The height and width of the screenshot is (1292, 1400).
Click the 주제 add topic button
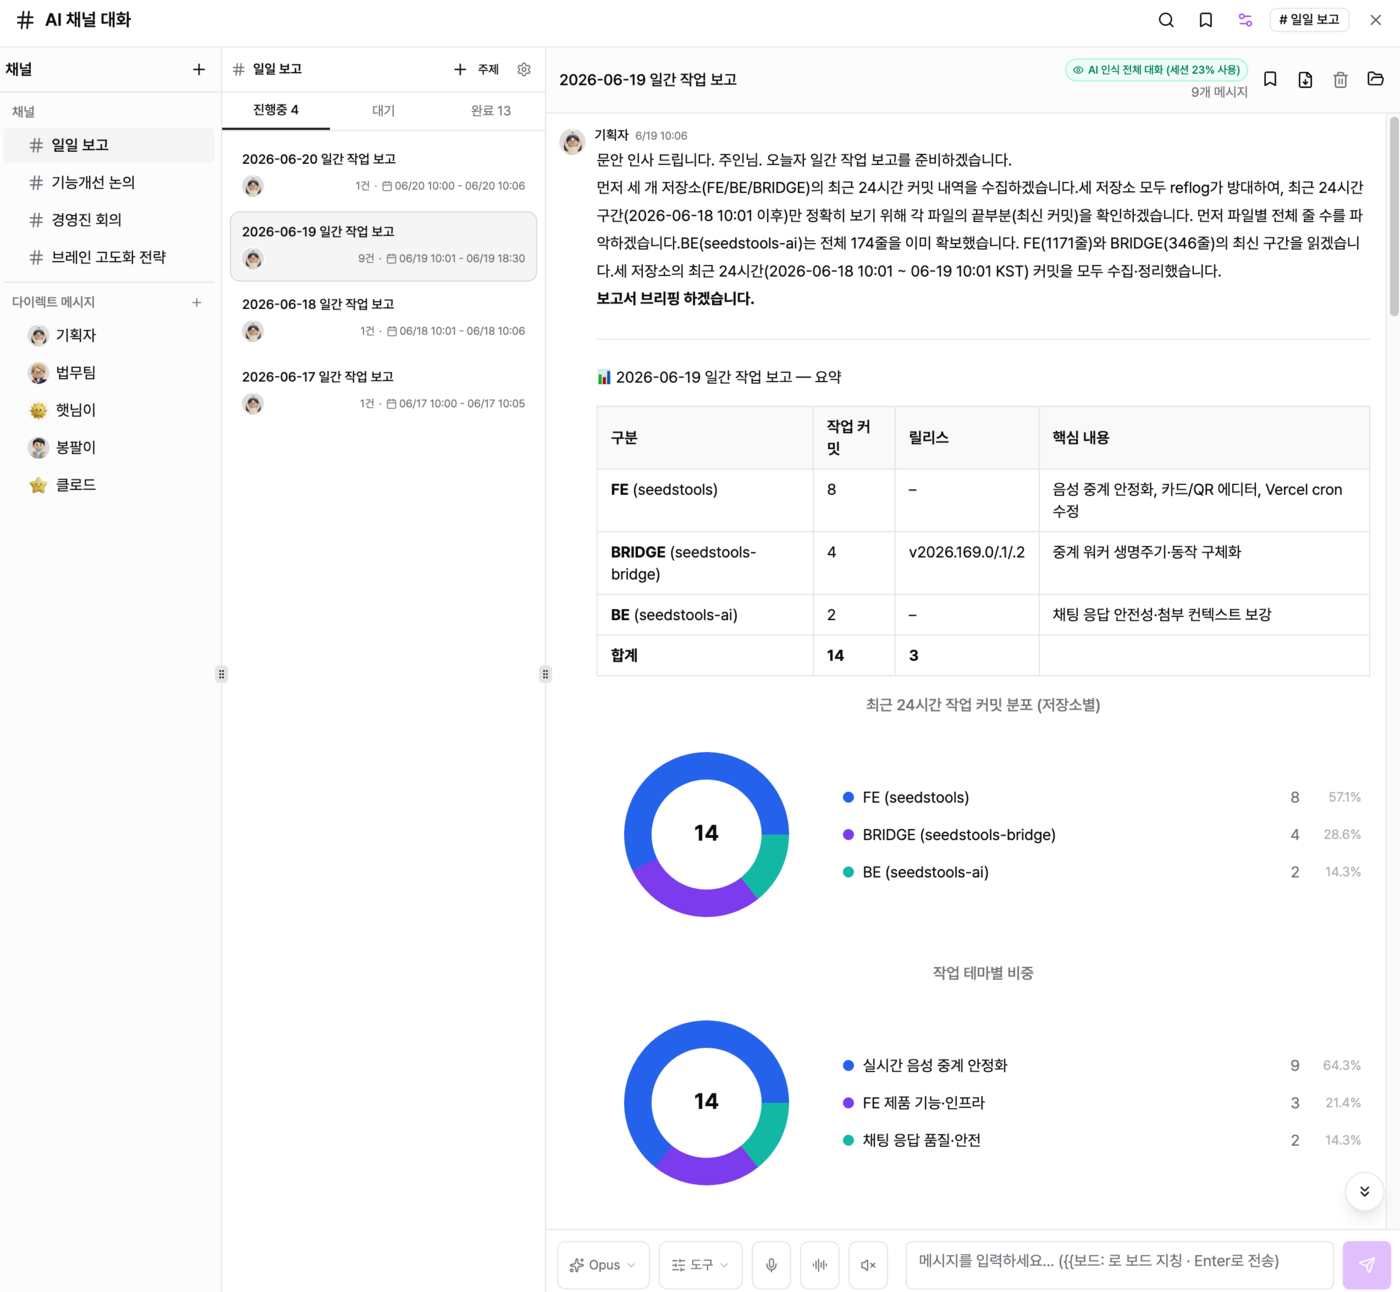476,69
